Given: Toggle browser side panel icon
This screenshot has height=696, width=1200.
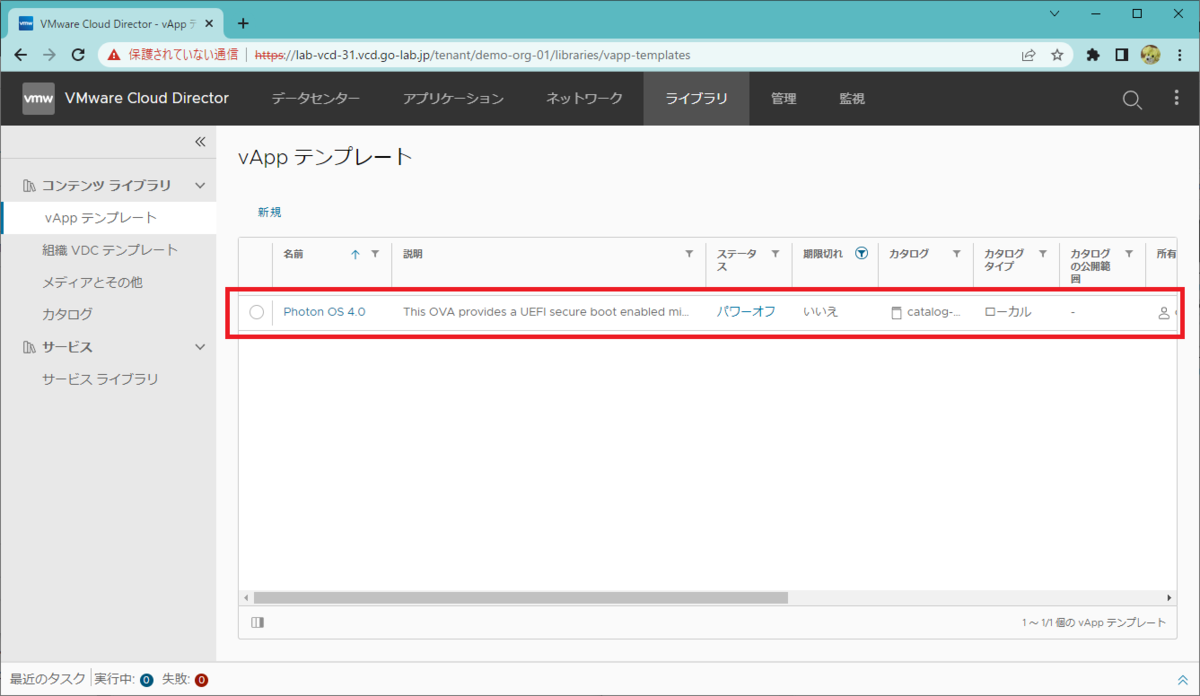Looking at the screenshot, I should coord(1122,55).
